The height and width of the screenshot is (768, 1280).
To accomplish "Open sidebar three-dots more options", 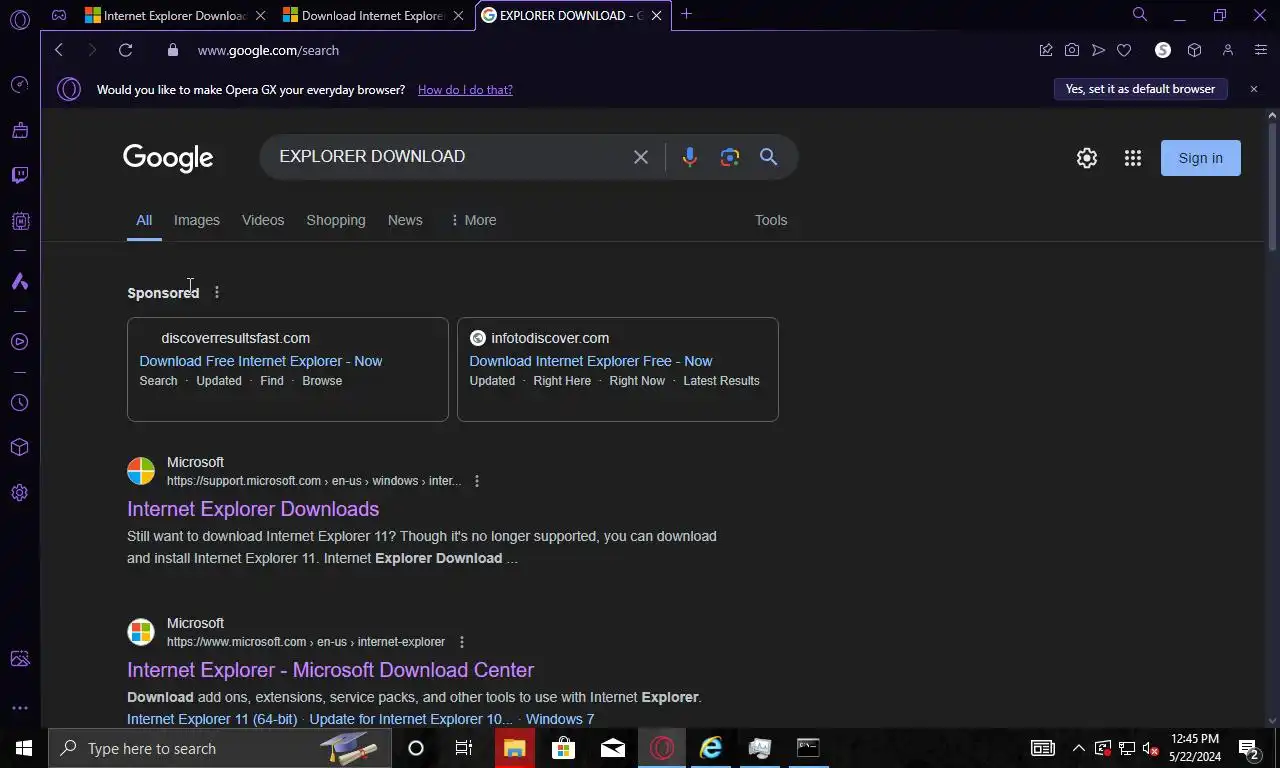I will (x=19, y=708).
